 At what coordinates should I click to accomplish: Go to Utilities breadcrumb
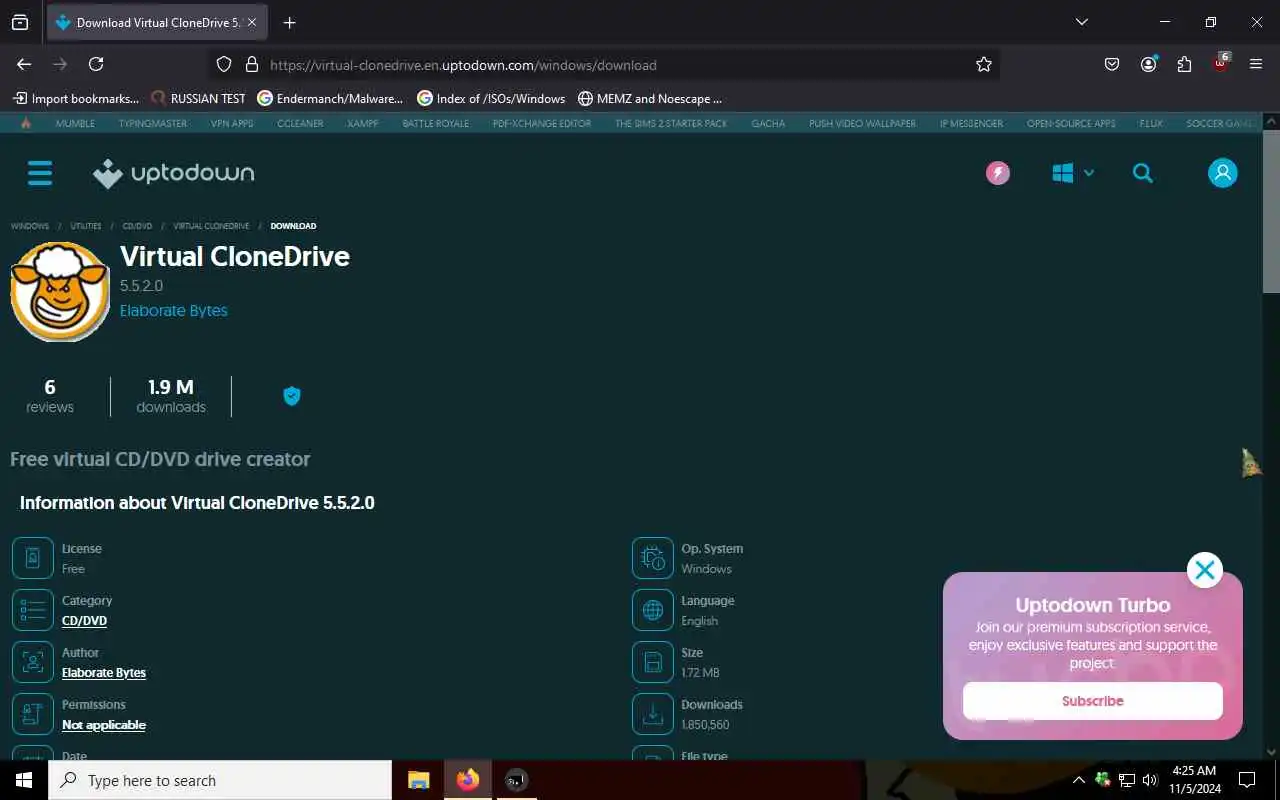(x=86, y=226)
